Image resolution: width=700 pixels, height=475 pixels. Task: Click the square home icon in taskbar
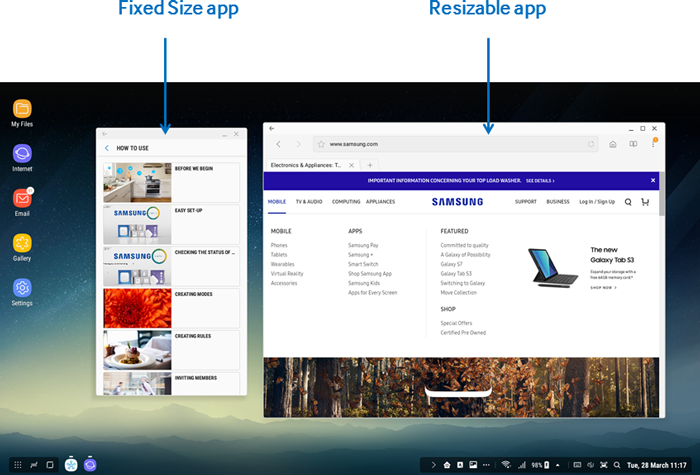click(50, 465)
